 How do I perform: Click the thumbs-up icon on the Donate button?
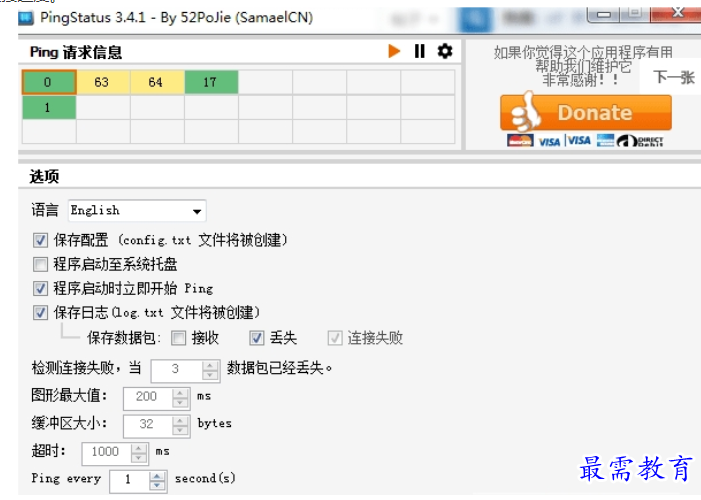526,111
